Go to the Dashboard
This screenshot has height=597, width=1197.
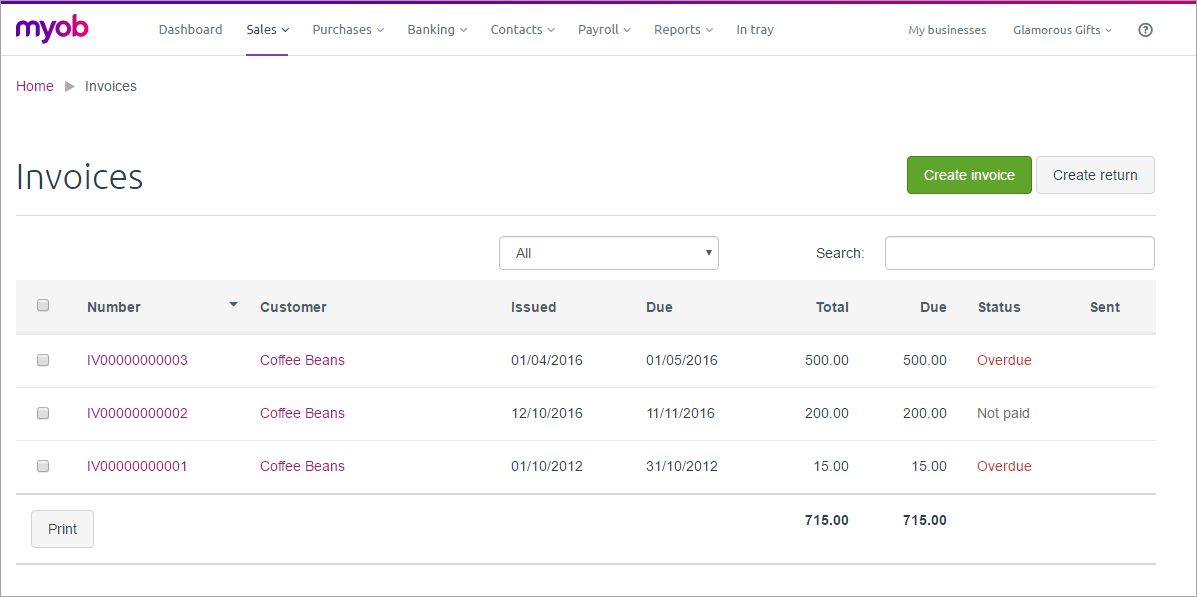pyautogui.click(x=190, y=29)
